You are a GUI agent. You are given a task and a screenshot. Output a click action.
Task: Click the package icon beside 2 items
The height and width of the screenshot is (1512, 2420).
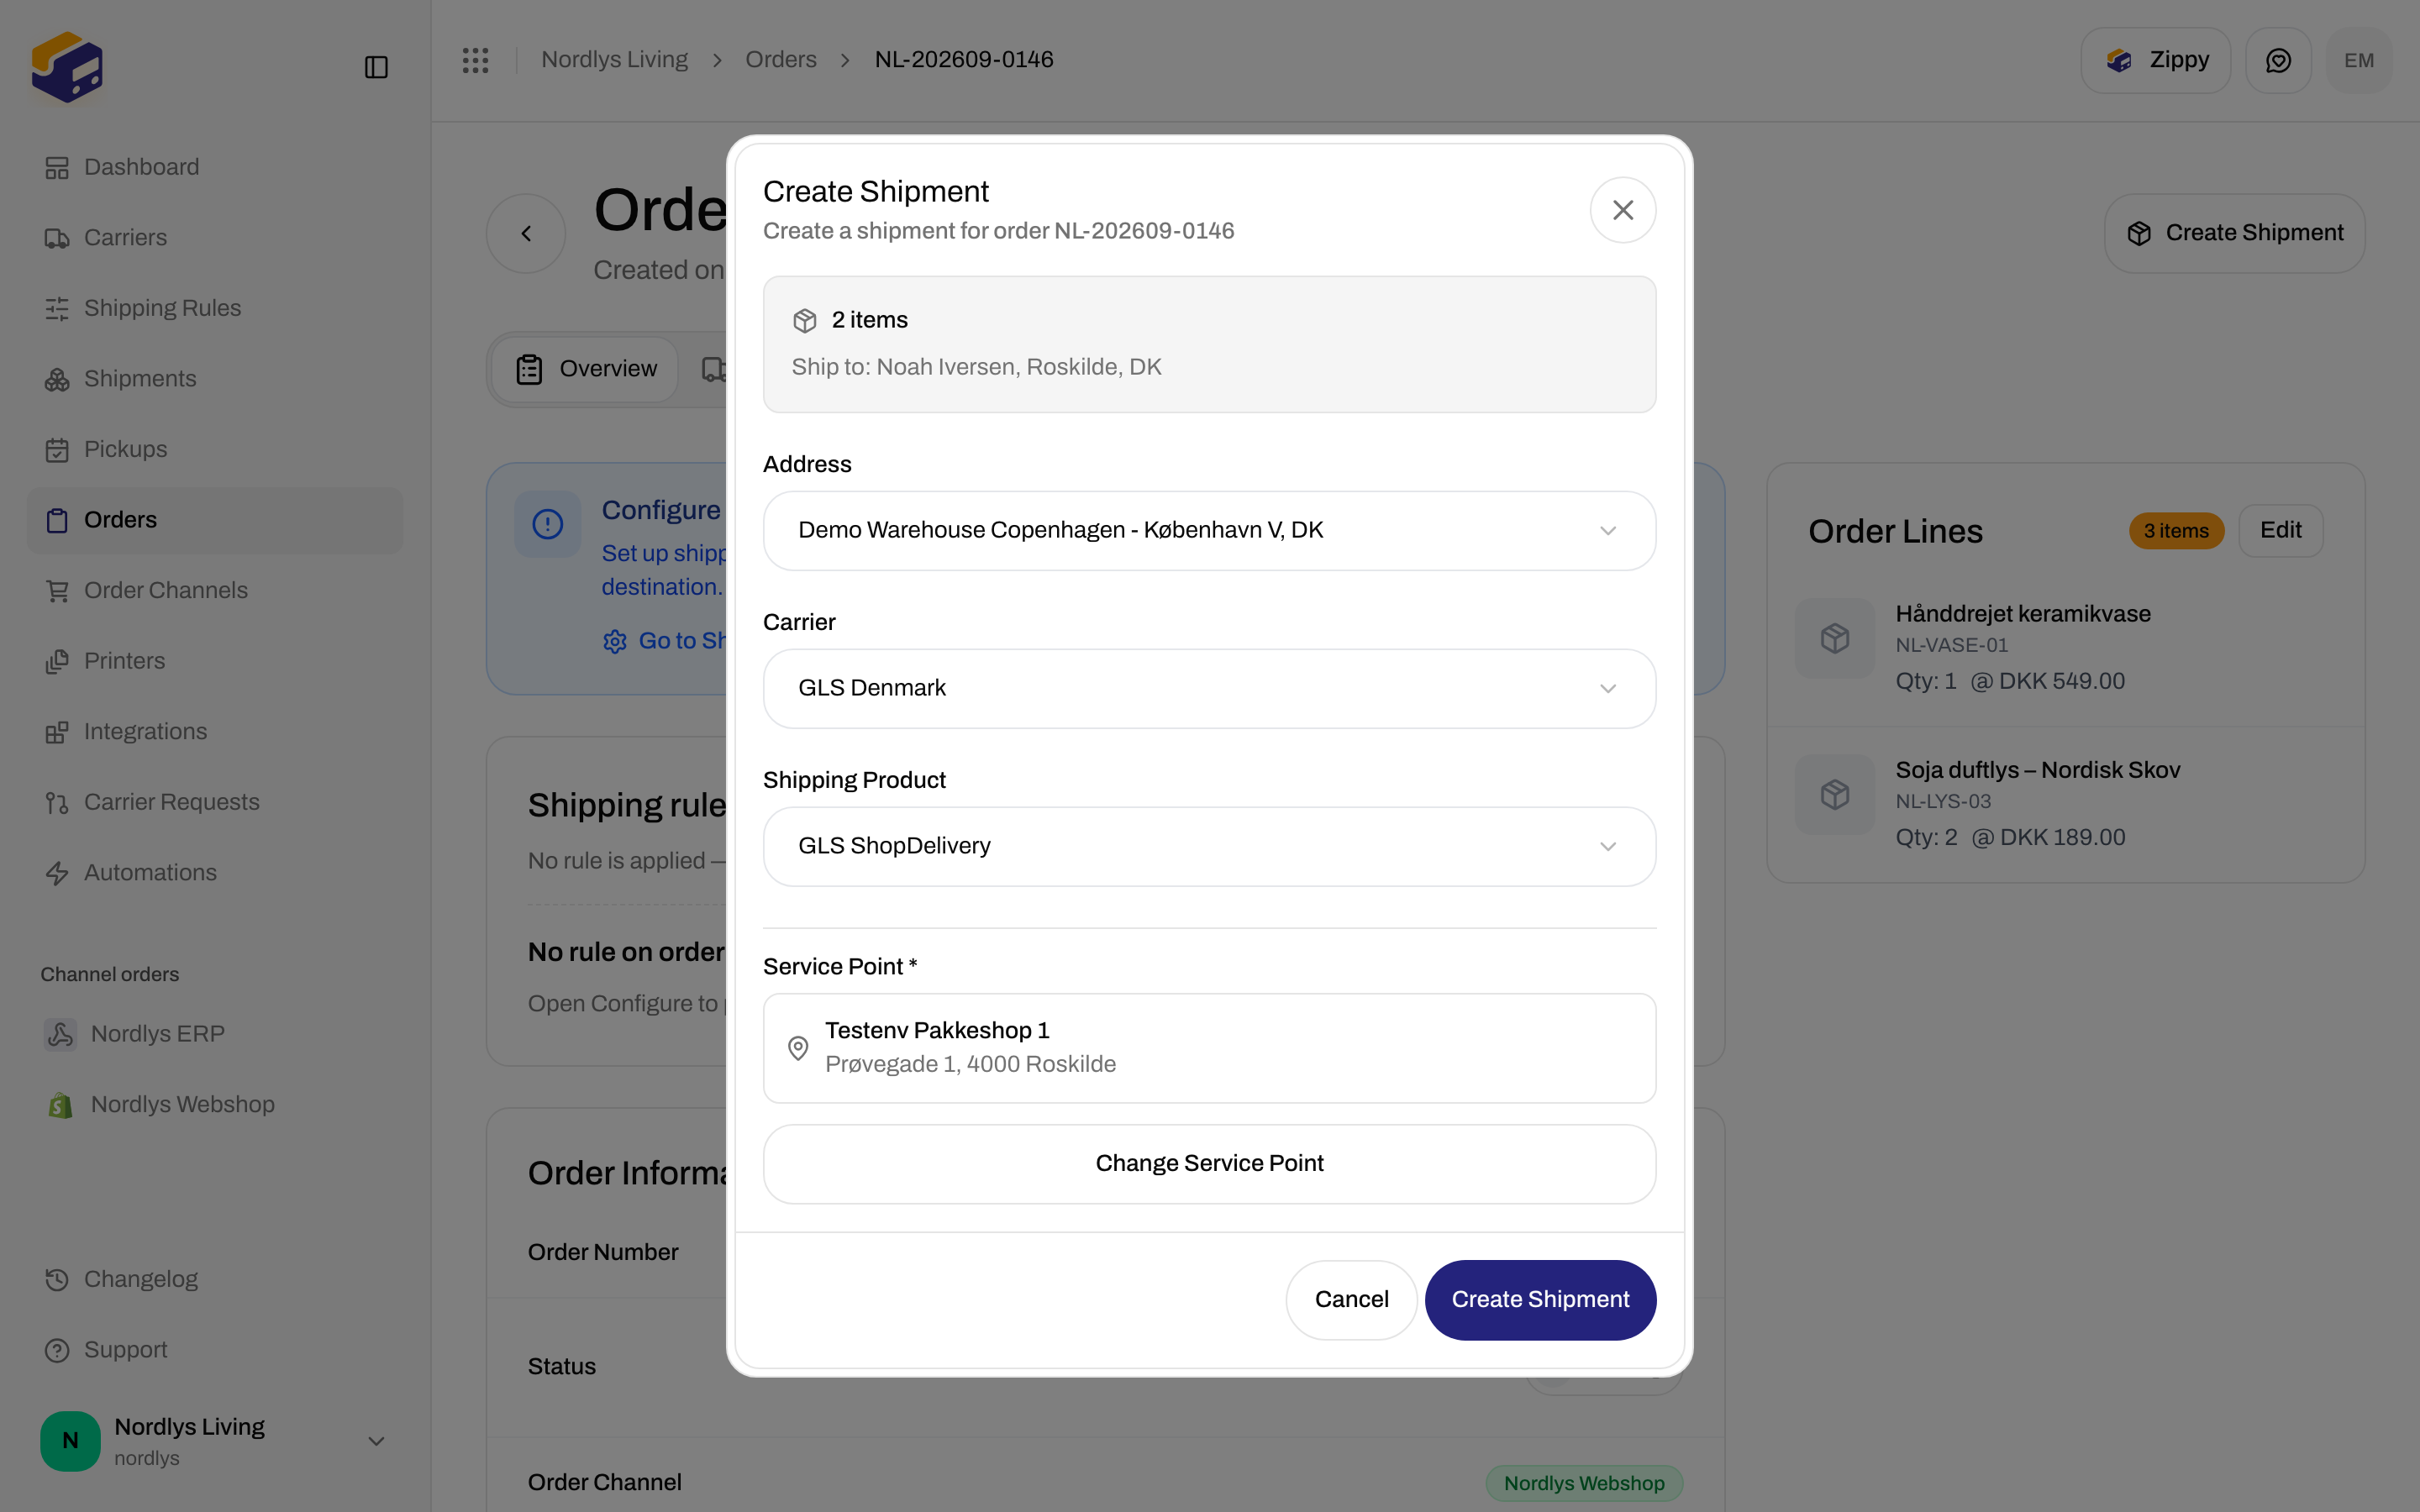pyautogui.click(x=805, y=320)
